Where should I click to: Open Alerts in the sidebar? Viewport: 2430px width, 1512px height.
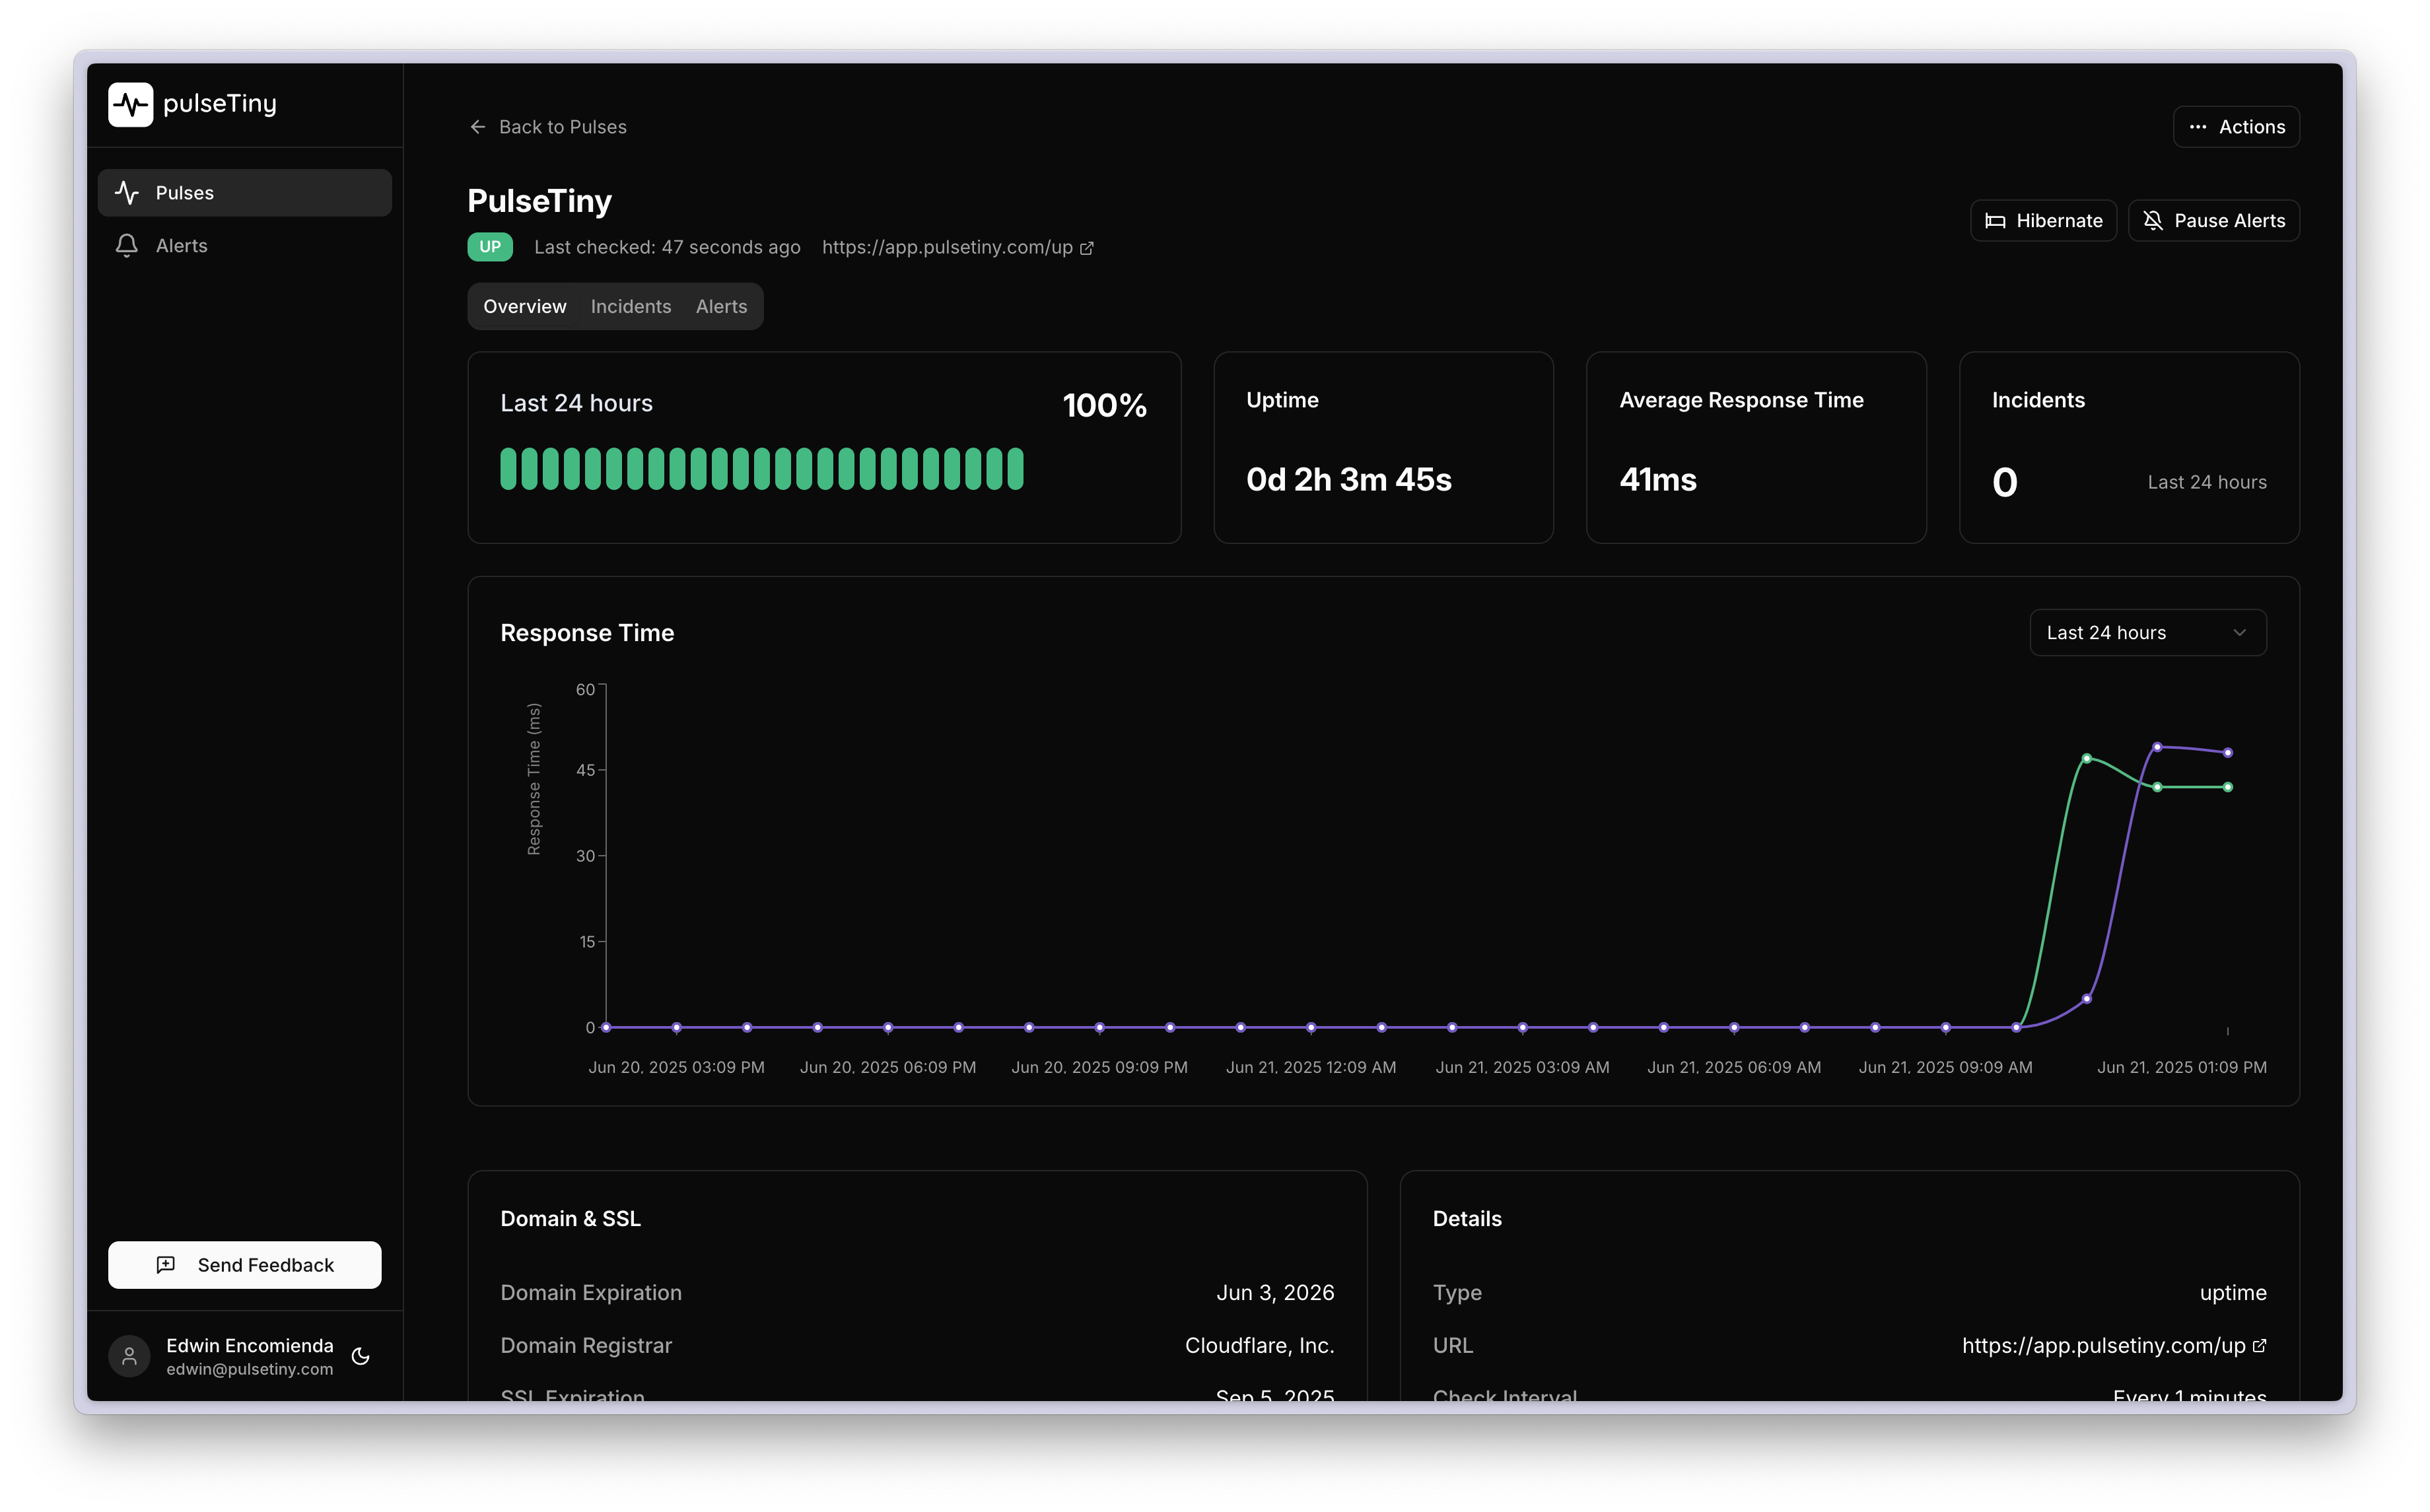tap(245, 245)
